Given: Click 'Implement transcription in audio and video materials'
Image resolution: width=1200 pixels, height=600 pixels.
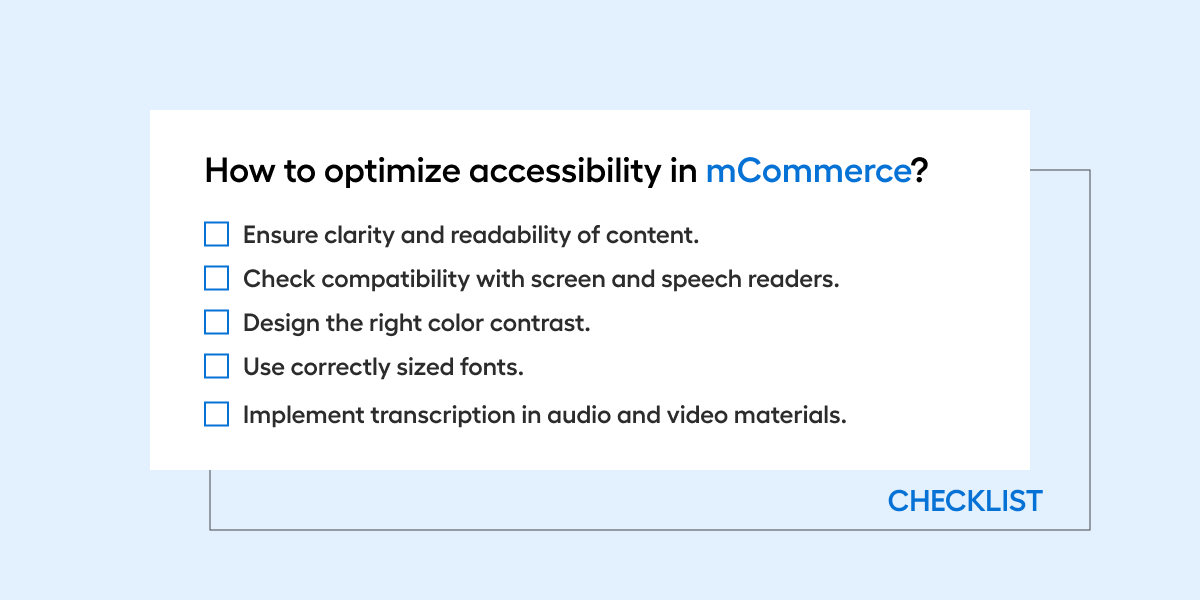Looking at the screenshot, I should 545,416.
